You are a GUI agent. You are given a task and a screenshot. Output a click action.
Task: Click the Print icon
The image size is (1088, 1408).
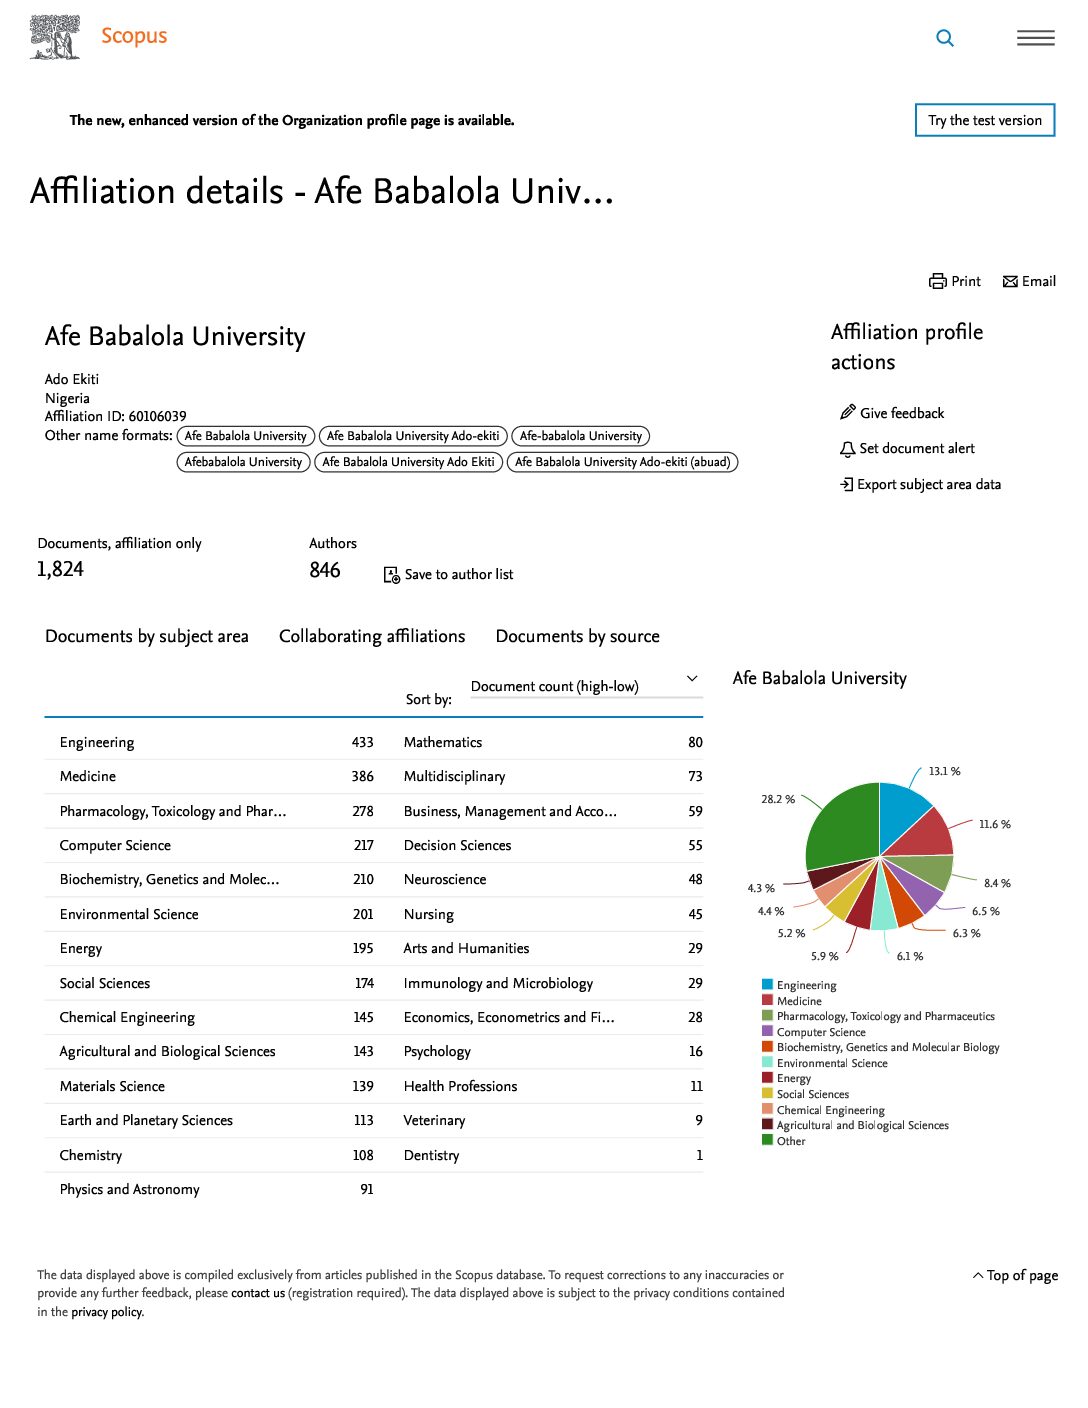[x=937, y=281]
